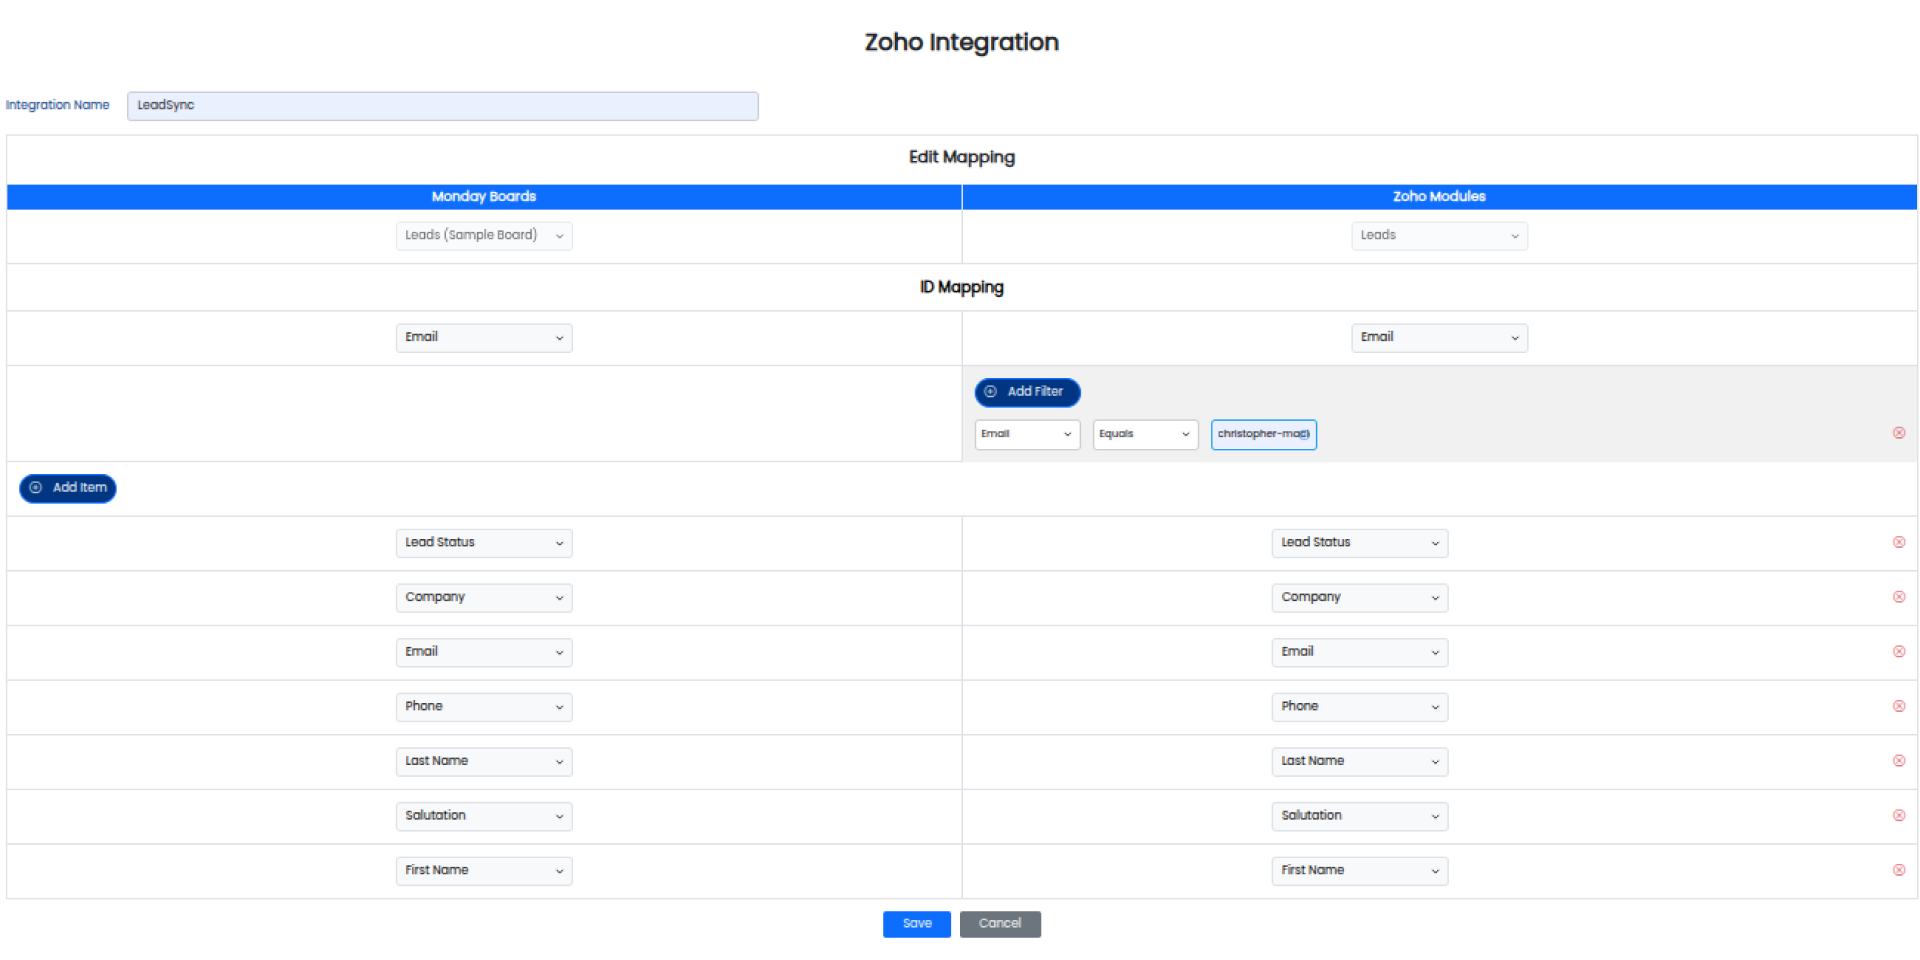Expand the Zoho Company dropdown
Viewport: 1920px width, 960px height.
click(x=1360, y=598)
